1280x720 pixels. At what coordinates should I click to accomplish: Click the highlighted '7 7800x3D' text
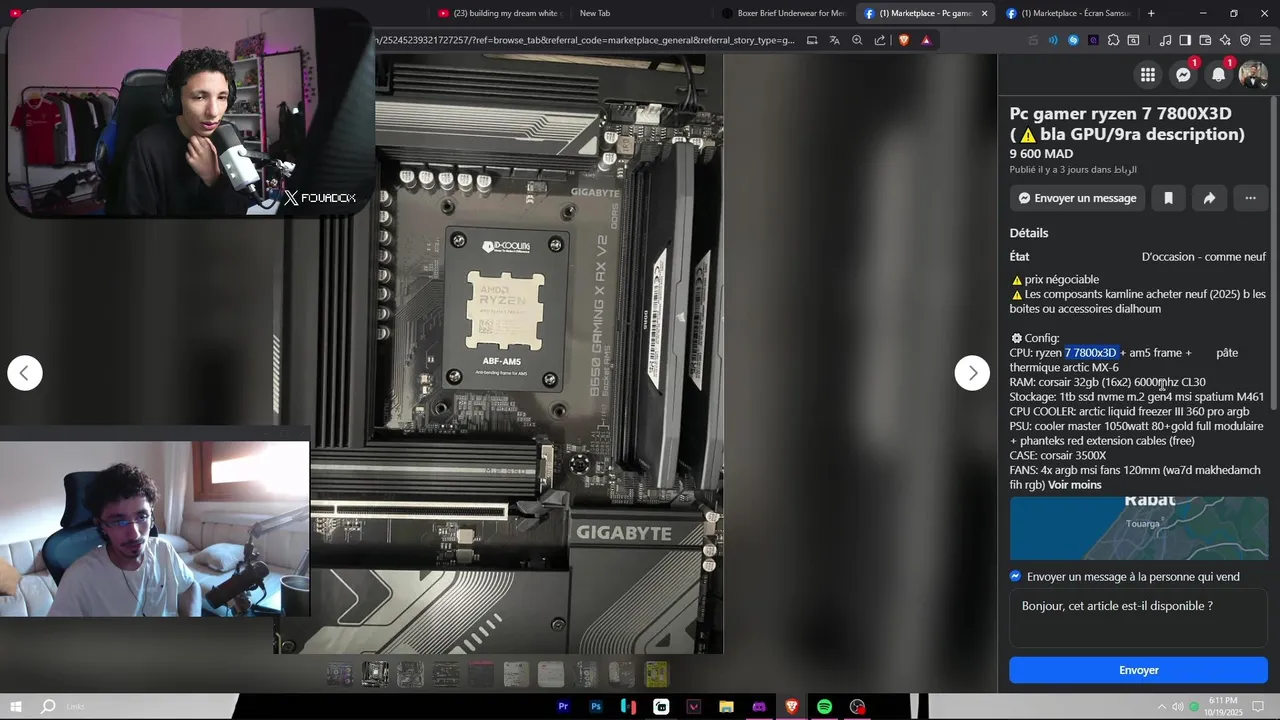pyautogui.click(x=1090, y=353)
